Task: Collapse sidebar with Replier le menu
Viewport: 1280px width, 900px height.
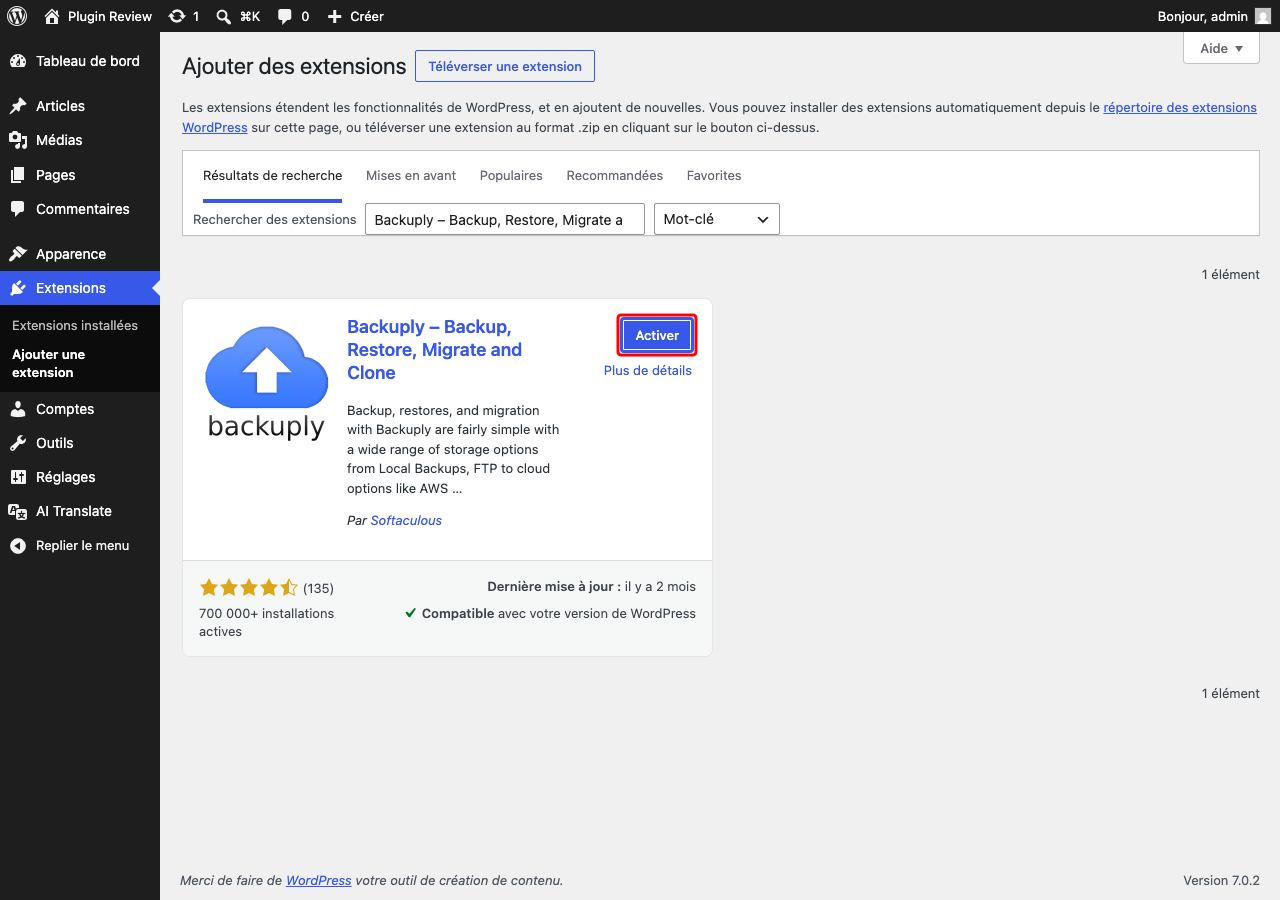Action: click(80, 546)
